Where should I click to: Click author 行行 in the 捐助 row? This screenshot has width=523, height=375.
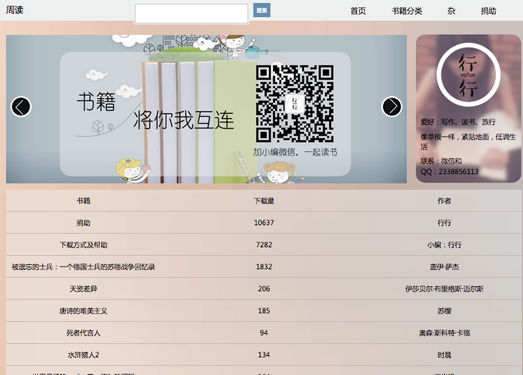(x=444, y=223)
